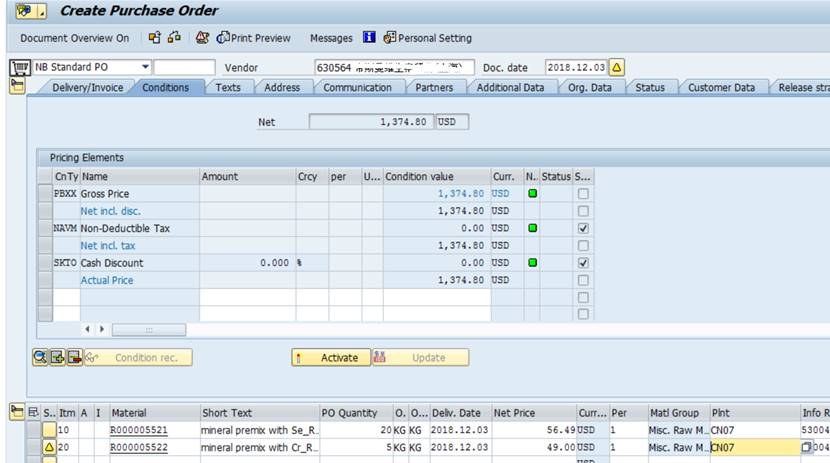Open the Additional Data tab
The image size is (830, 463).
[510, 87]
